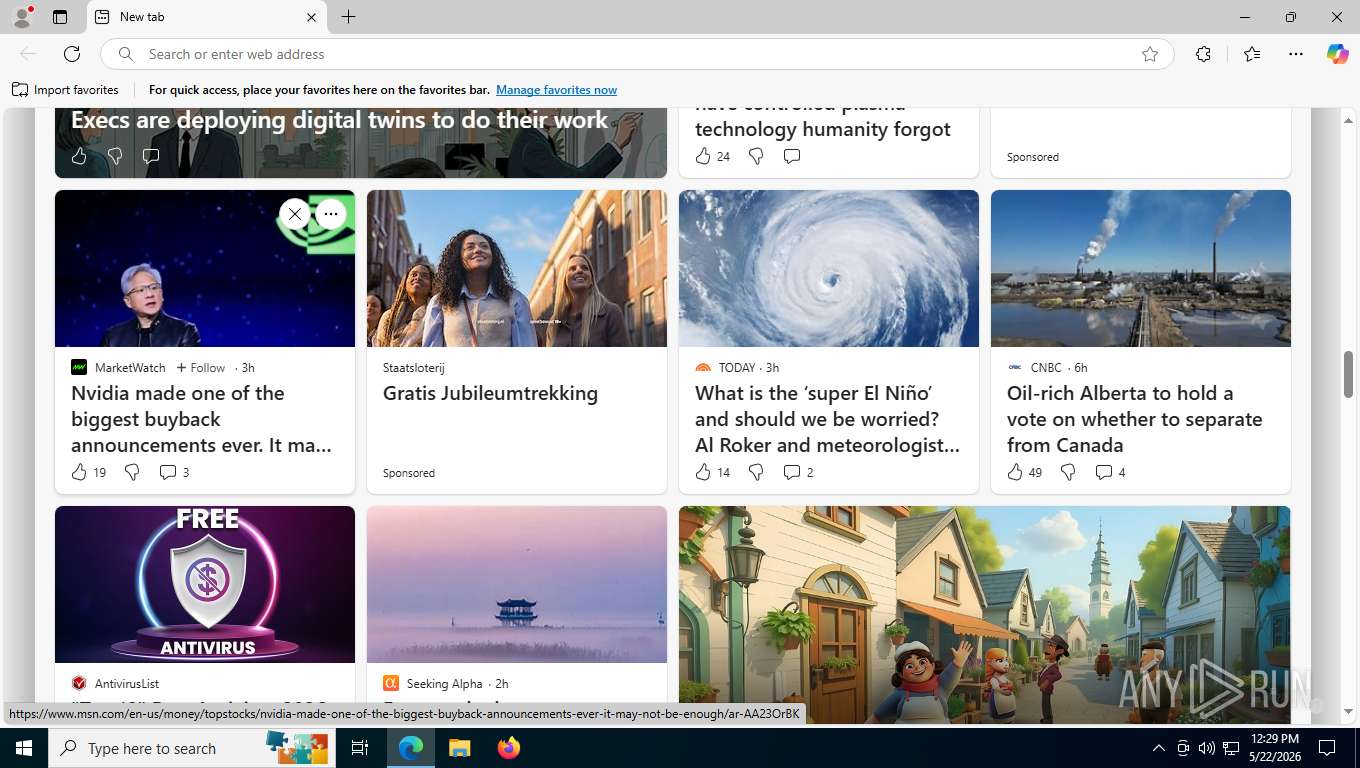
Task: Open the Copilot icon
Action: pyautogui.click(x=1338, y=54)
